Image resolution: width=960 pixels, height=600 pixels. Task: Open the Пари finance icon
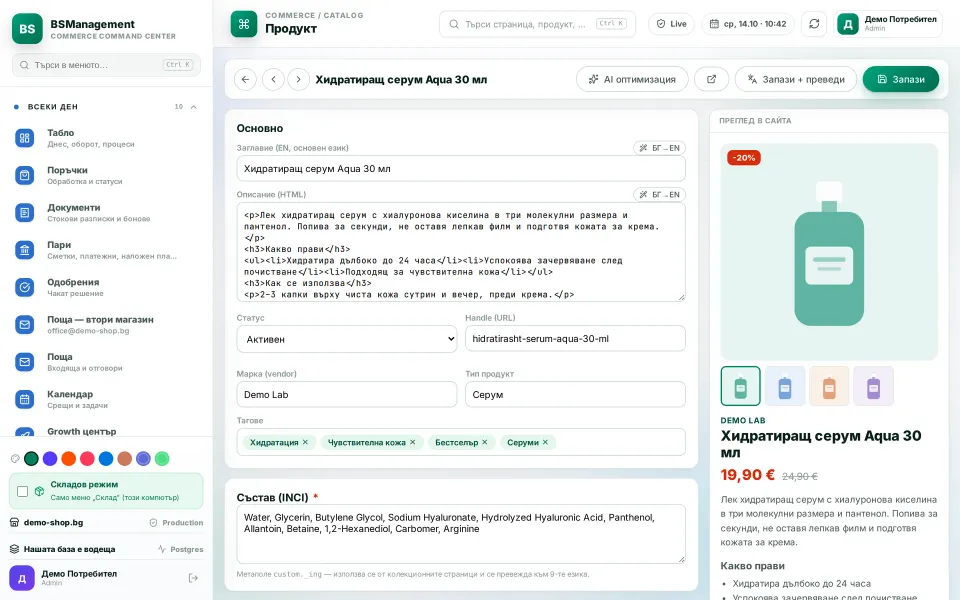pyautogui.click(x=24, y=250)
